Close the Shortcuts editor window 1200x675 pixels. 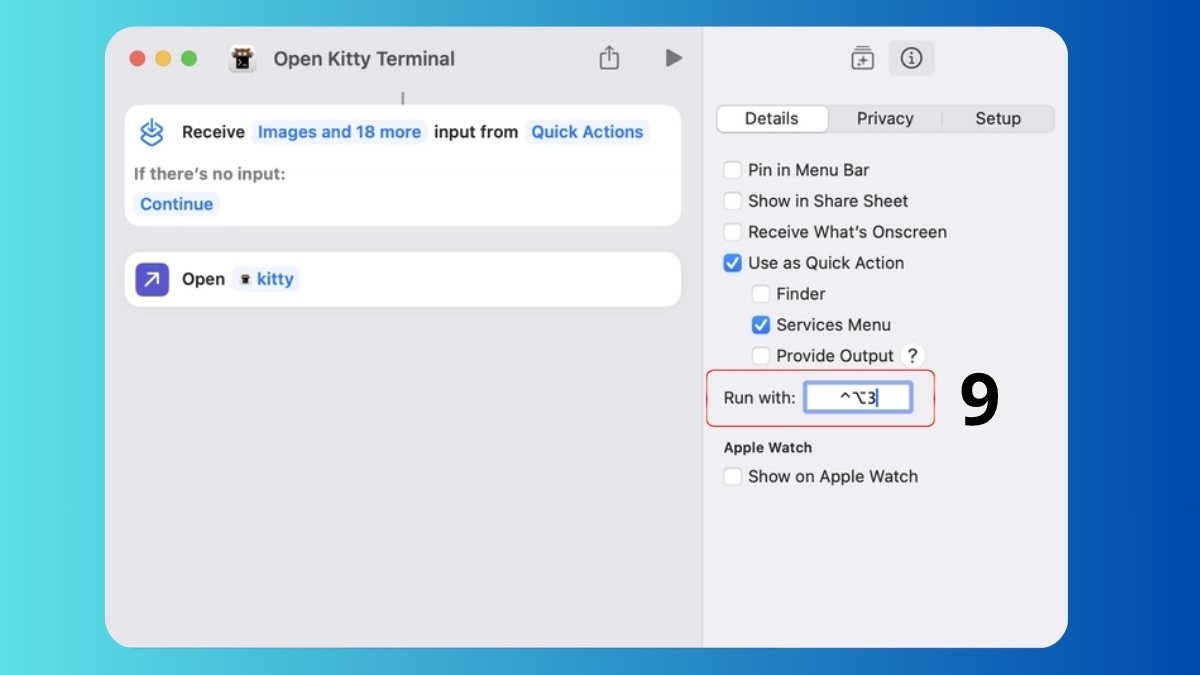(137, 59)
